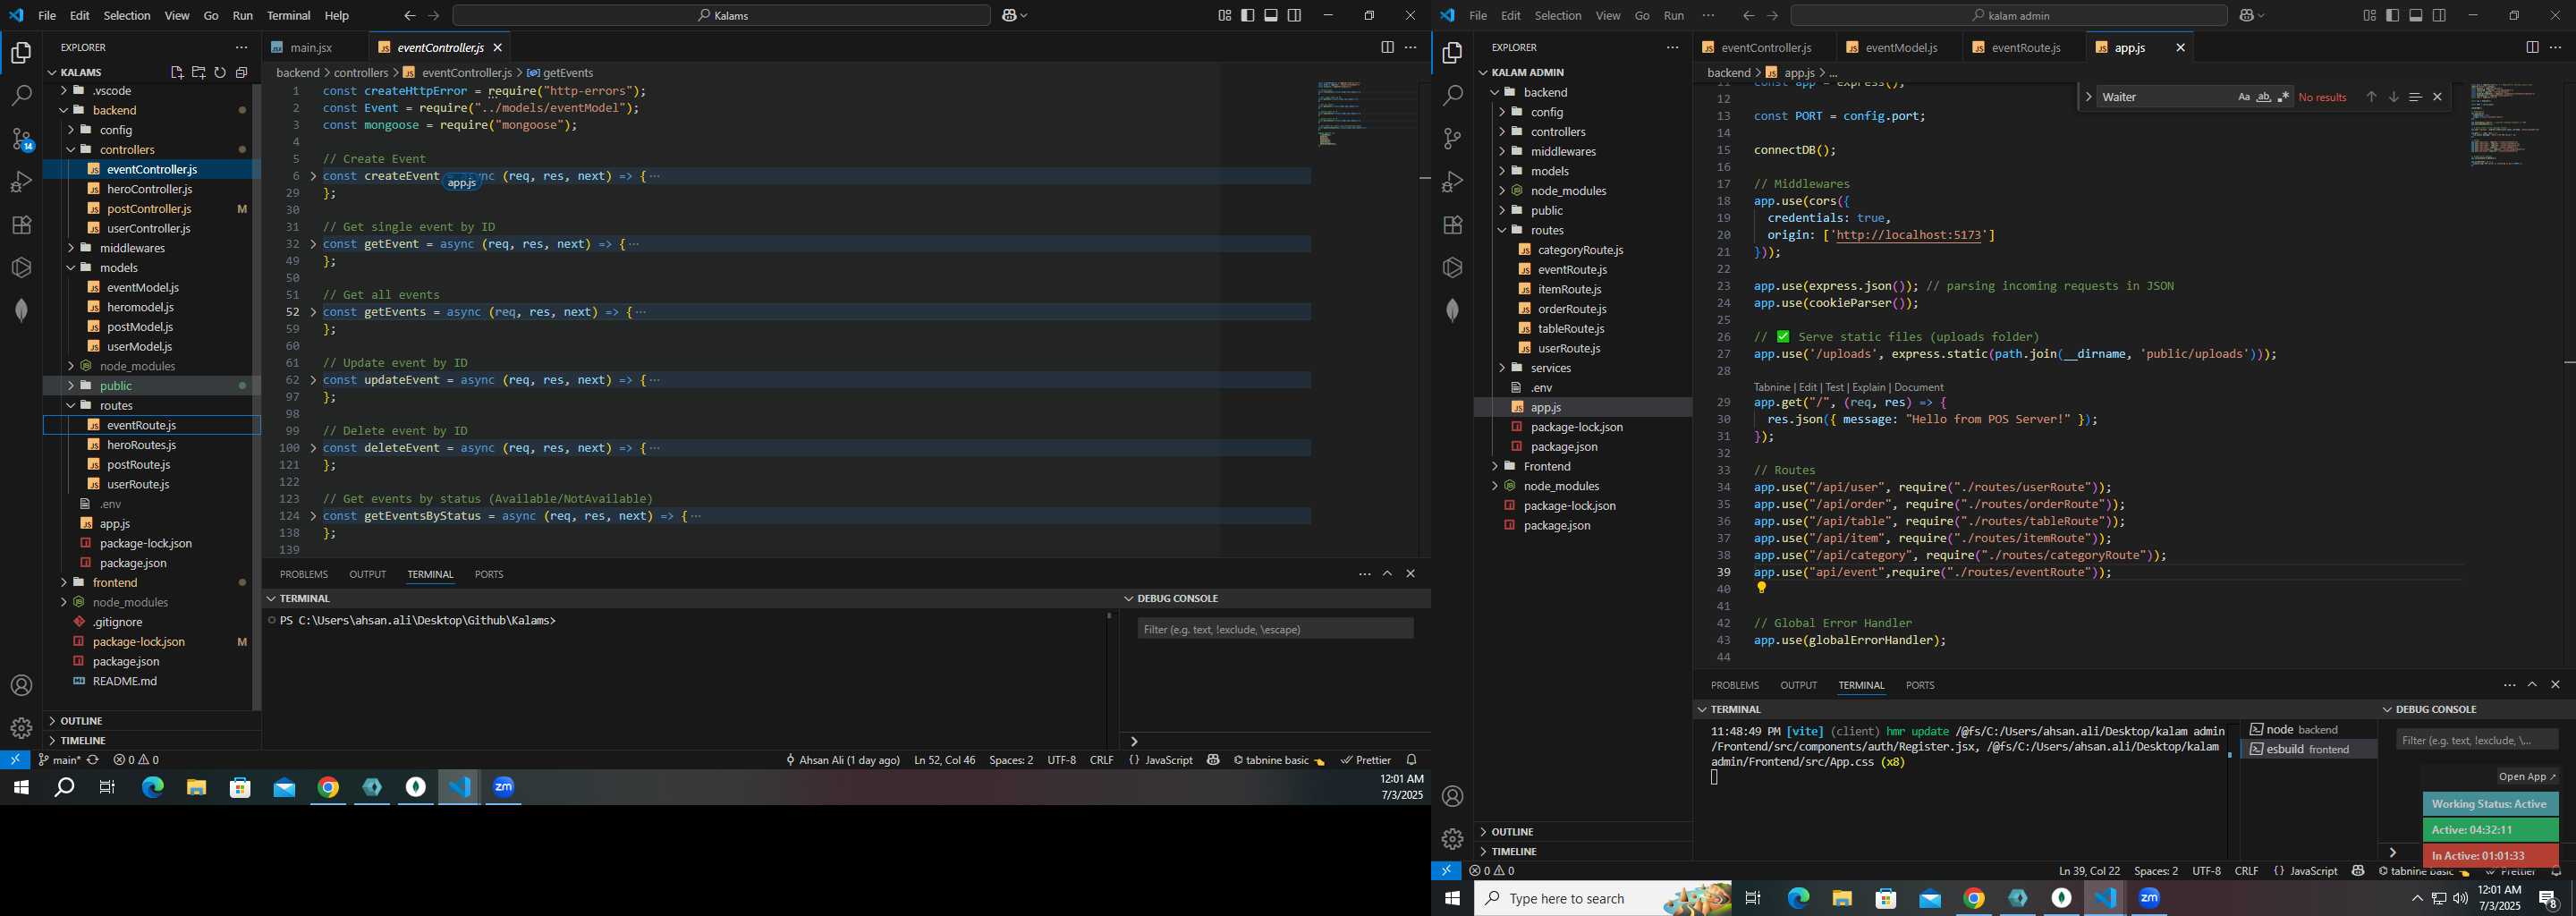Open Source Control view in Kalams window

[21, 139]
